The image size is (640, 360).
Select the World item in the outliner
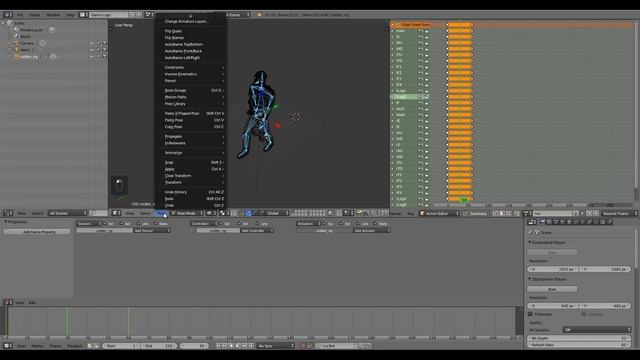click(25, 36)
